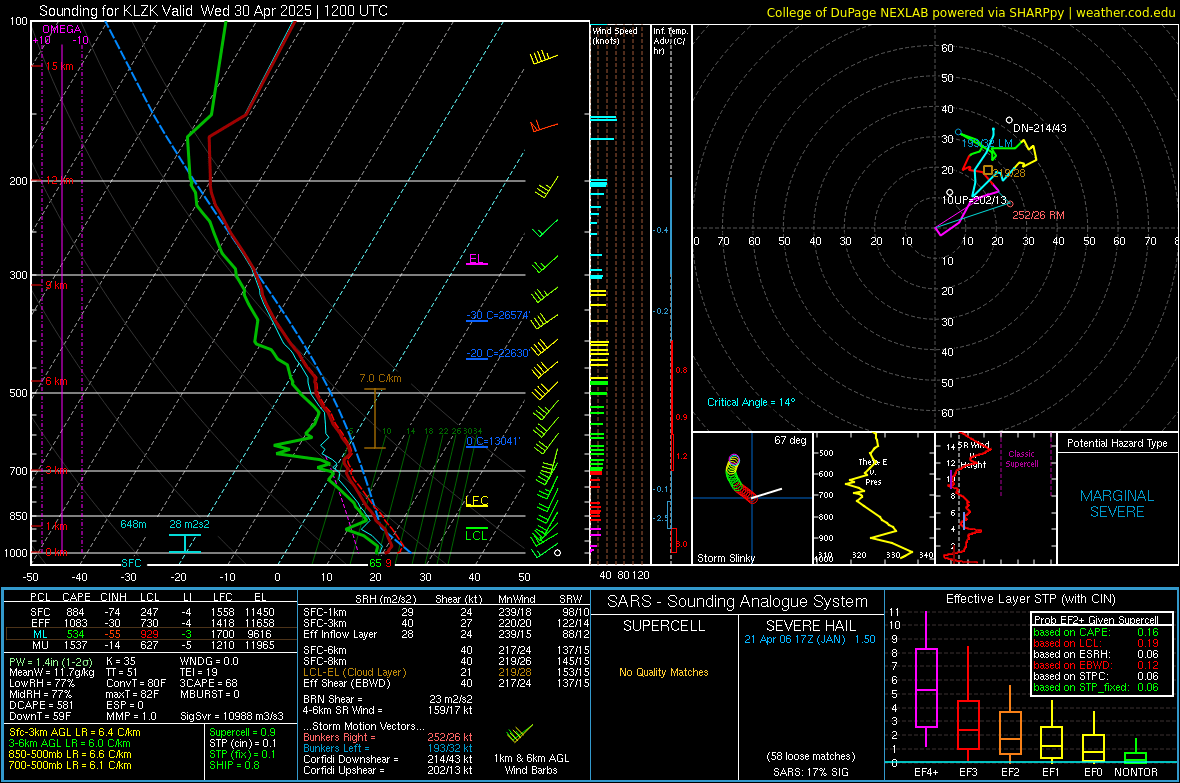Click the red '6 km' height marker
The image size is (1180, 783).
pos(57,382)
